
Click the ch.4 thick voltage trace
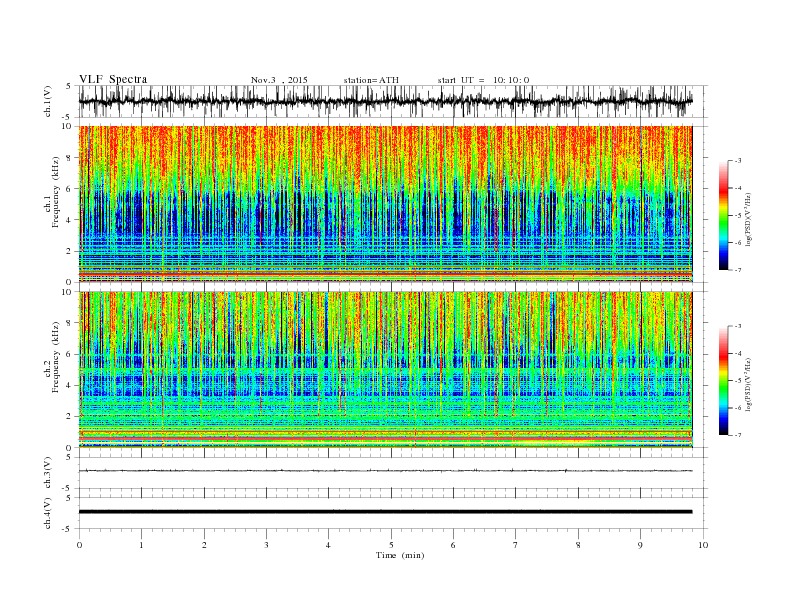pos(385,512)
